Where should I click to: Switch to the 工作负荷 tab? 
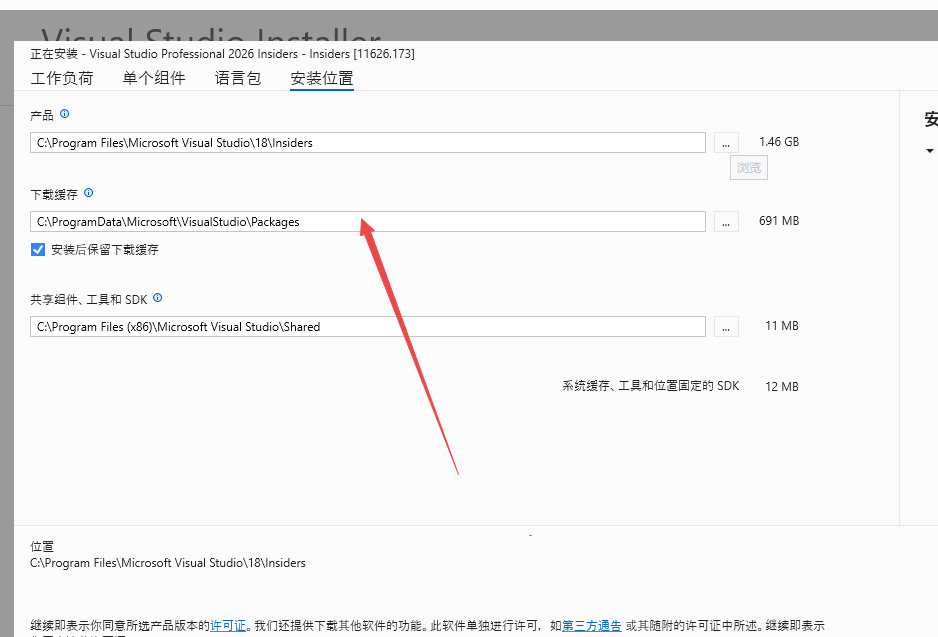62,78
